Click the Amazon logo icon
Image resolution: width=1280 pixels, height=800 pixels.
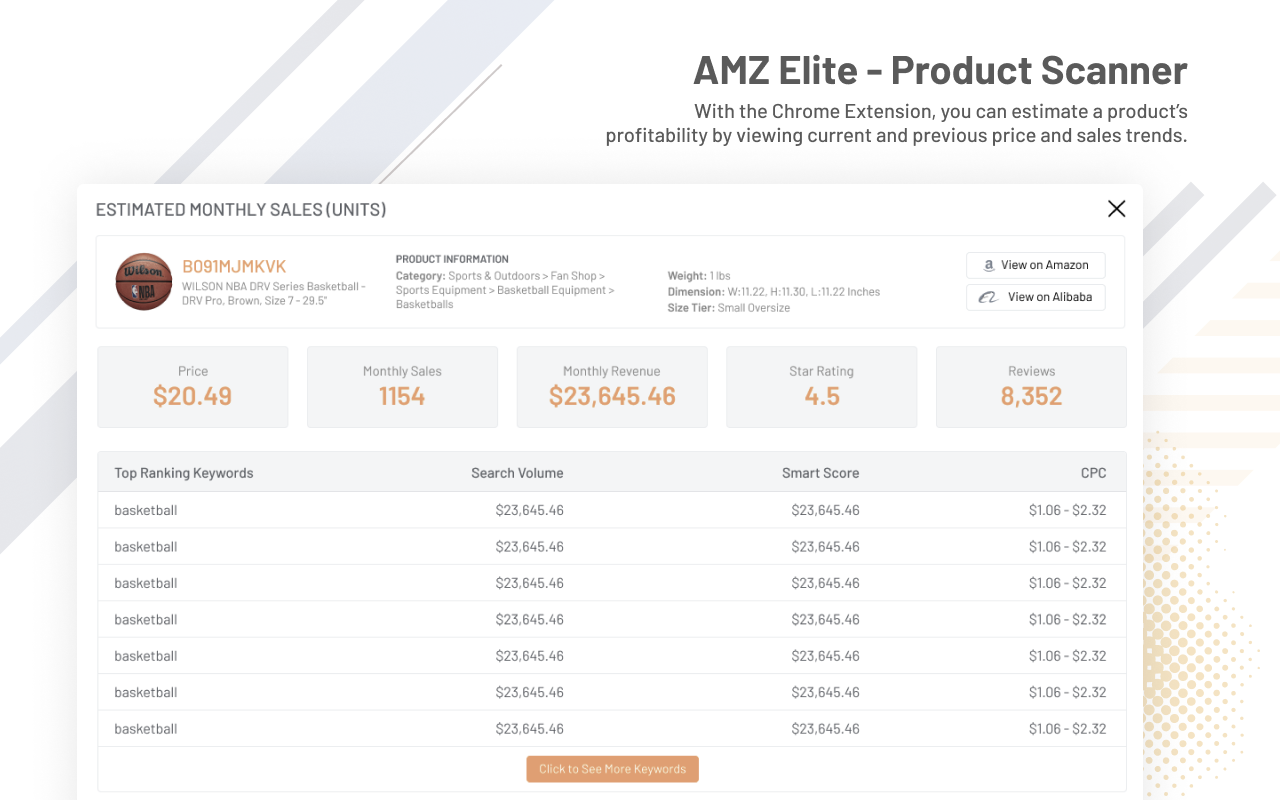pos(988,265)
